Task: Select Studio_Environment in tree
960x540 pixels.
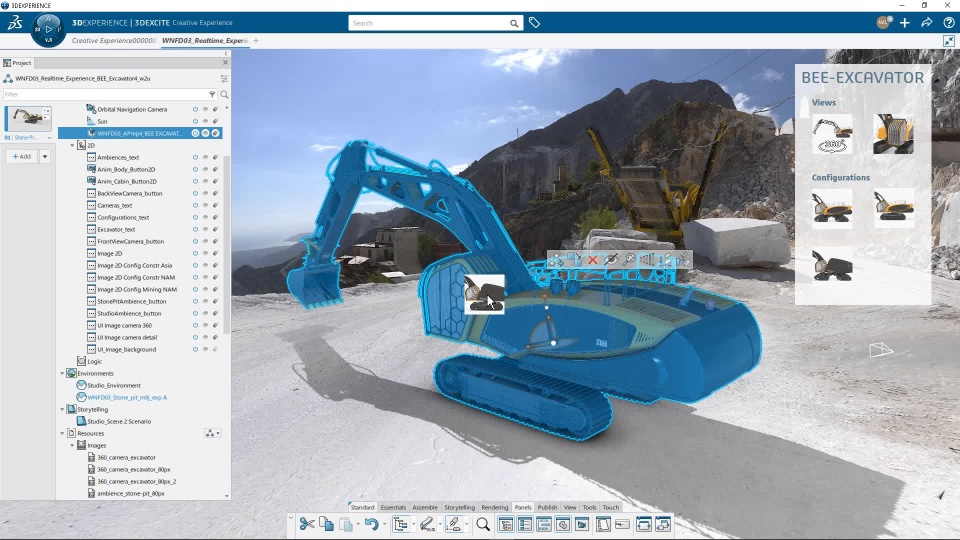Action: click(x=114, y=385)
